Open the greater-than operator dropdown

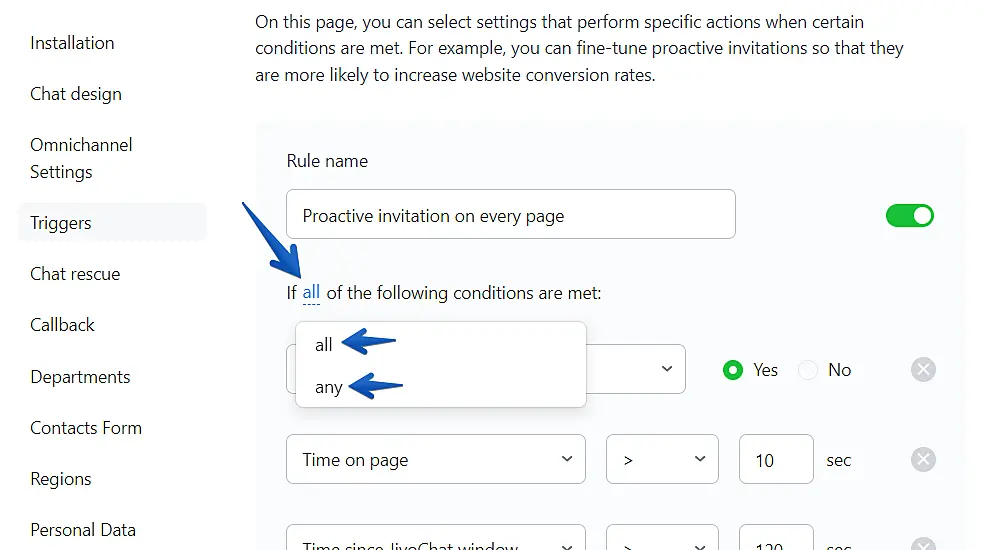click(662, 460)
